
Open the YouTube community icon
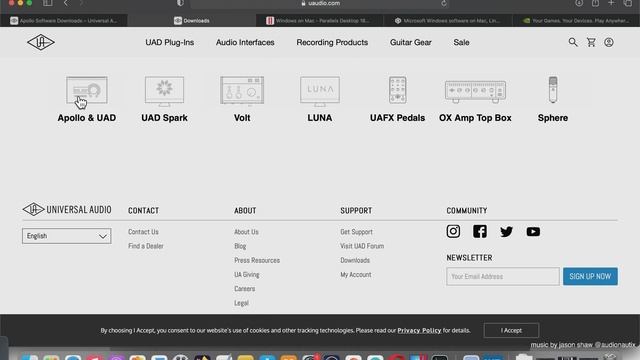533,232
